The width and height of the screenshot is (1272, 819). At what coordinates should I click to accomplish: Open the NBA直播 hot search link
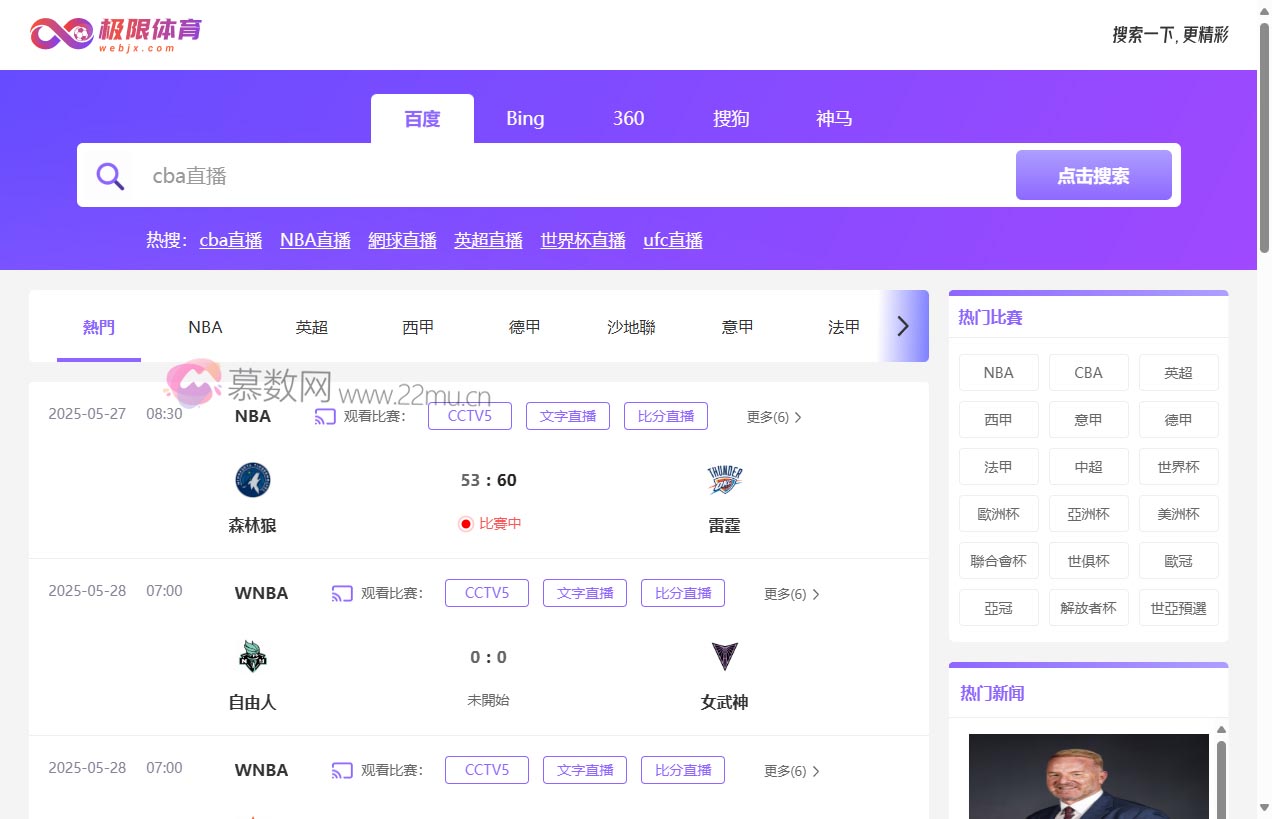[x=315, y=240]
